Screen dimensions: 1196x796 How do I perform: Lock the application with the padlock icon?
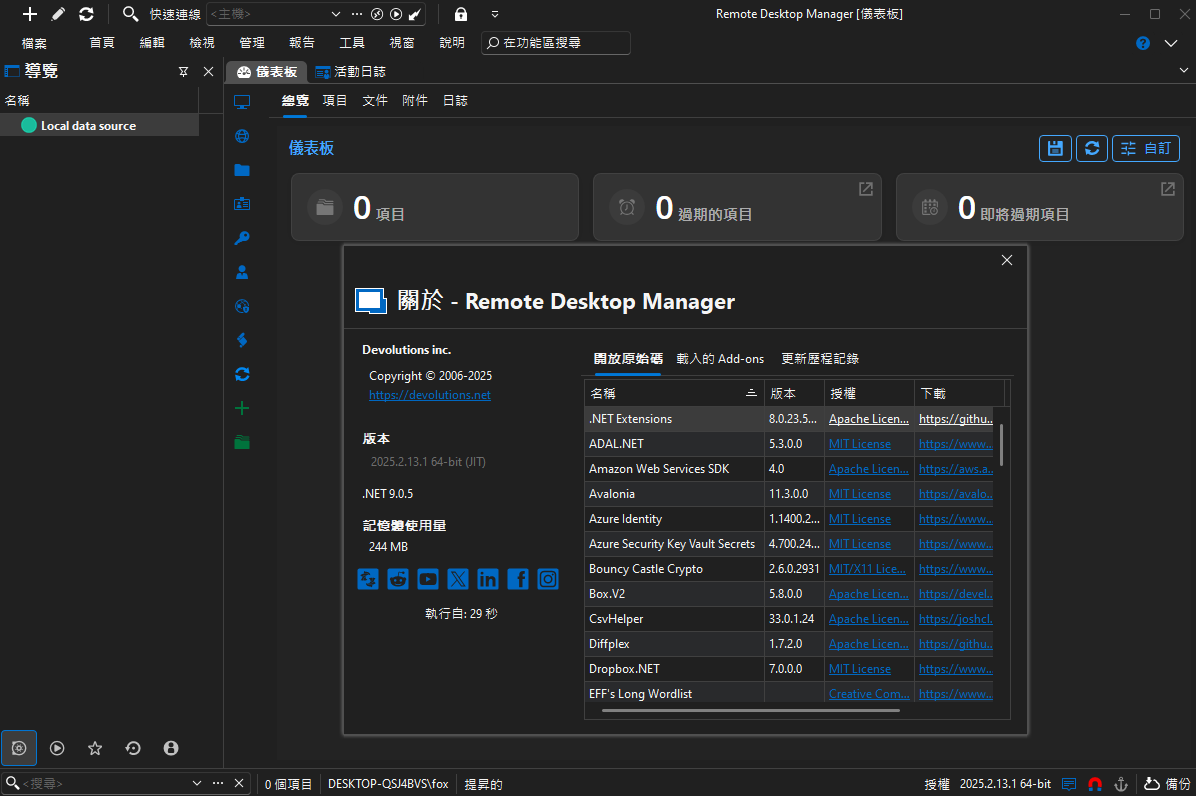pos(461,14)
